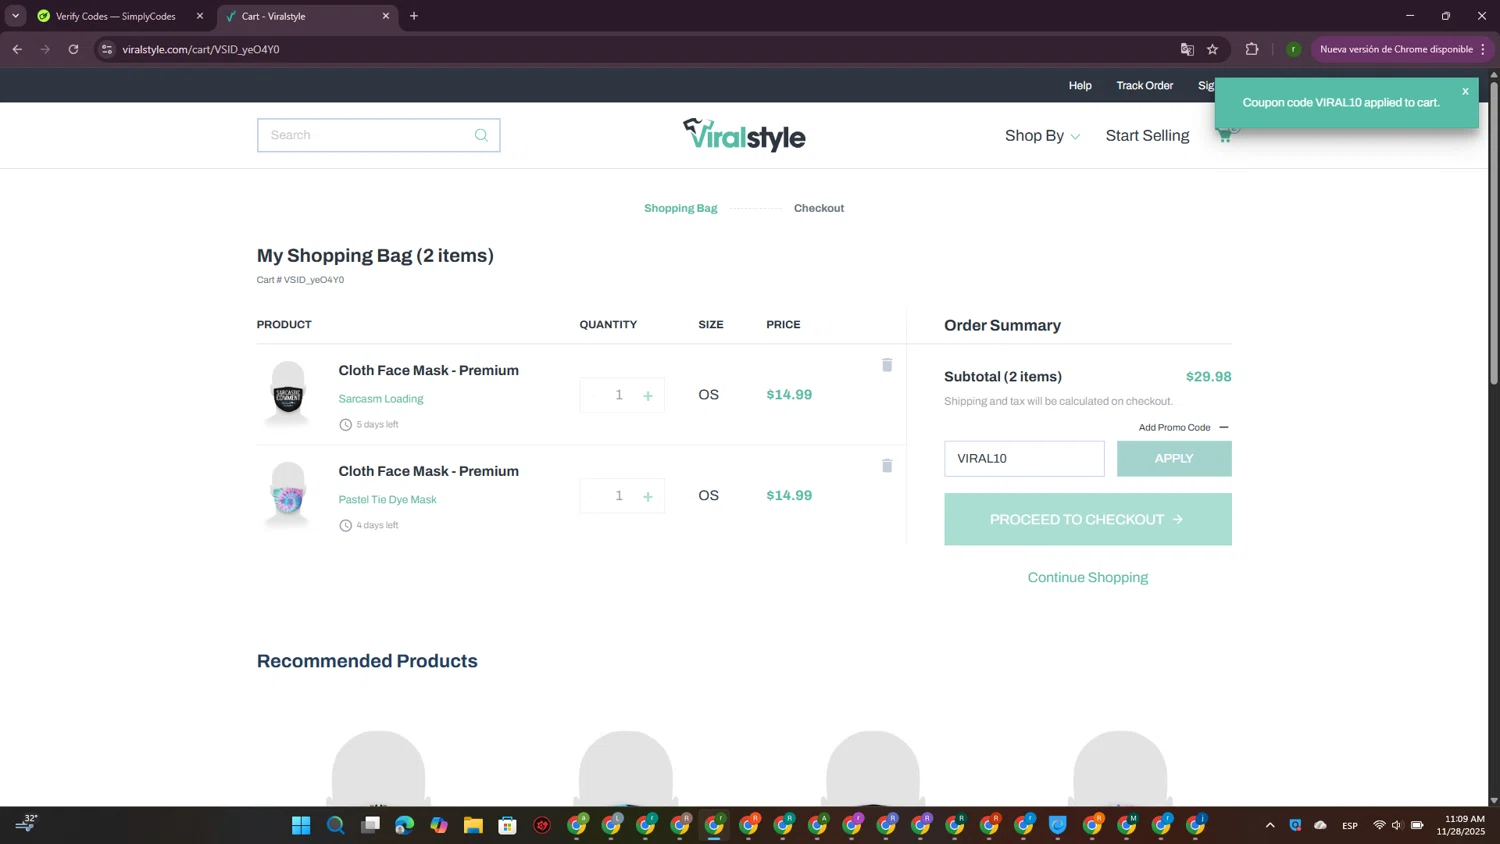Open network Wi-Fi tray icon

(1379, 825)
